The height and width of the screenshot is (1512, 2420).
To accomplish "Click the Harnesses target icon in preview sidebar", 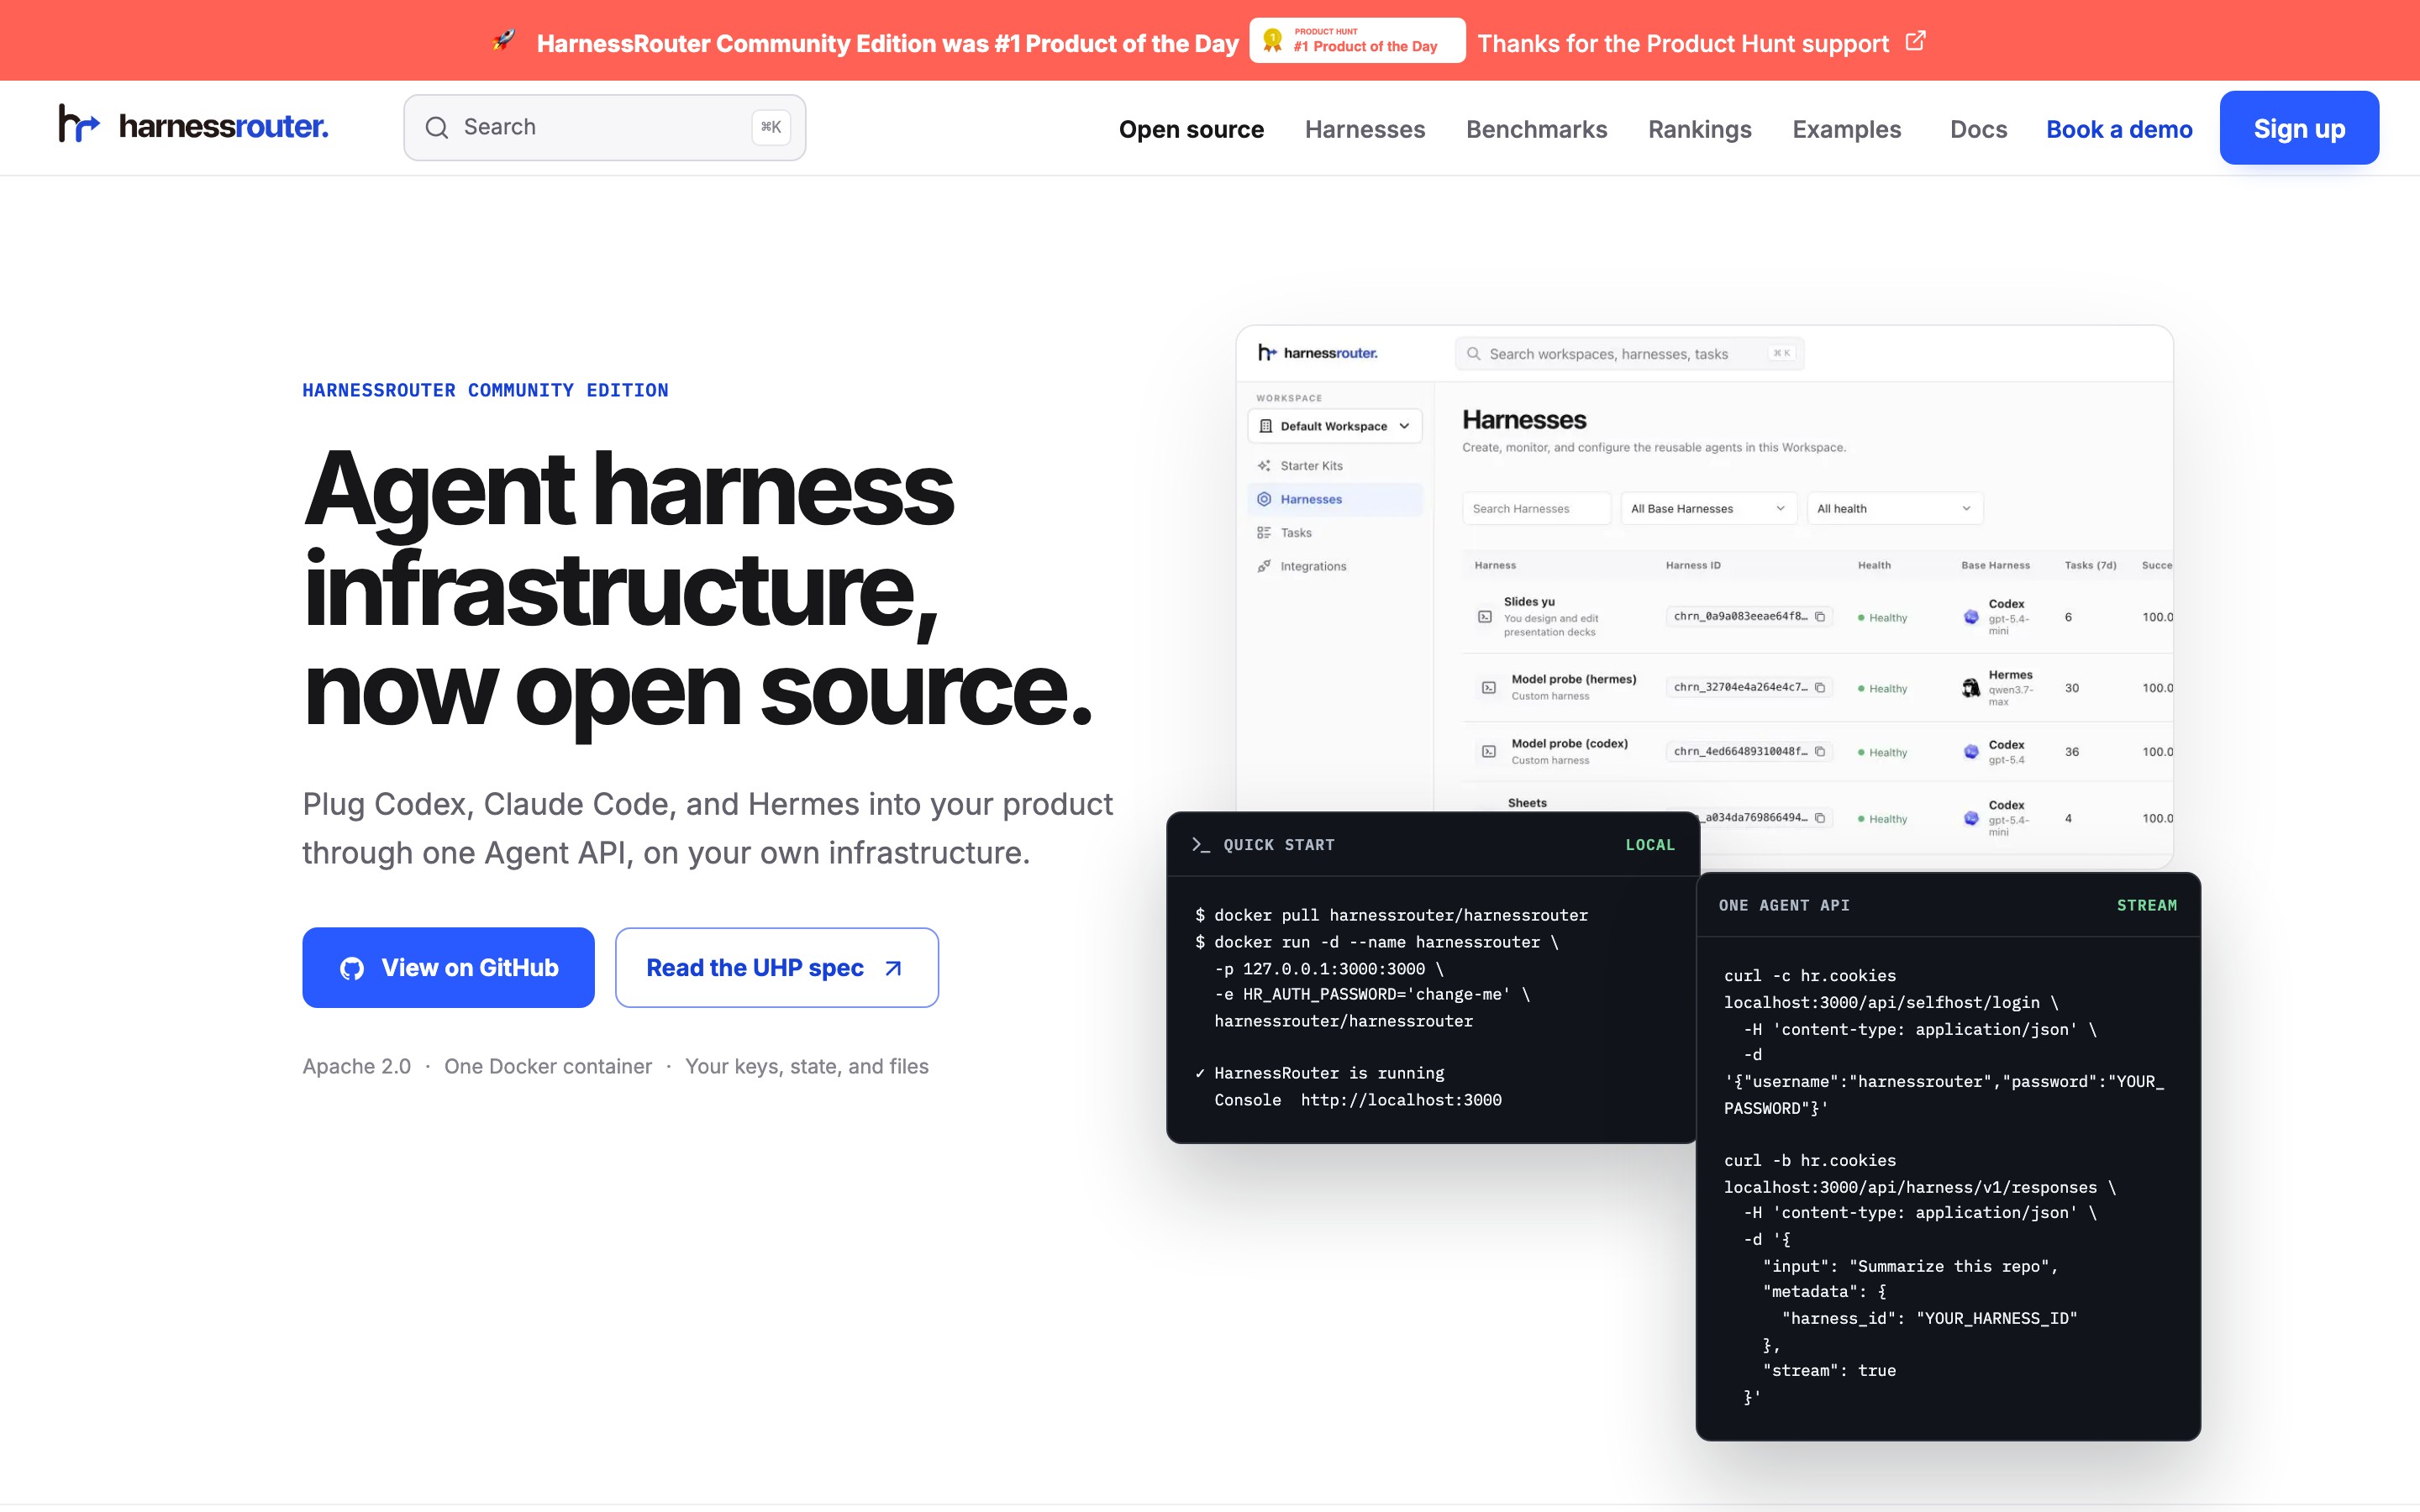I will pyautogui.click(x=1264, y=499).
